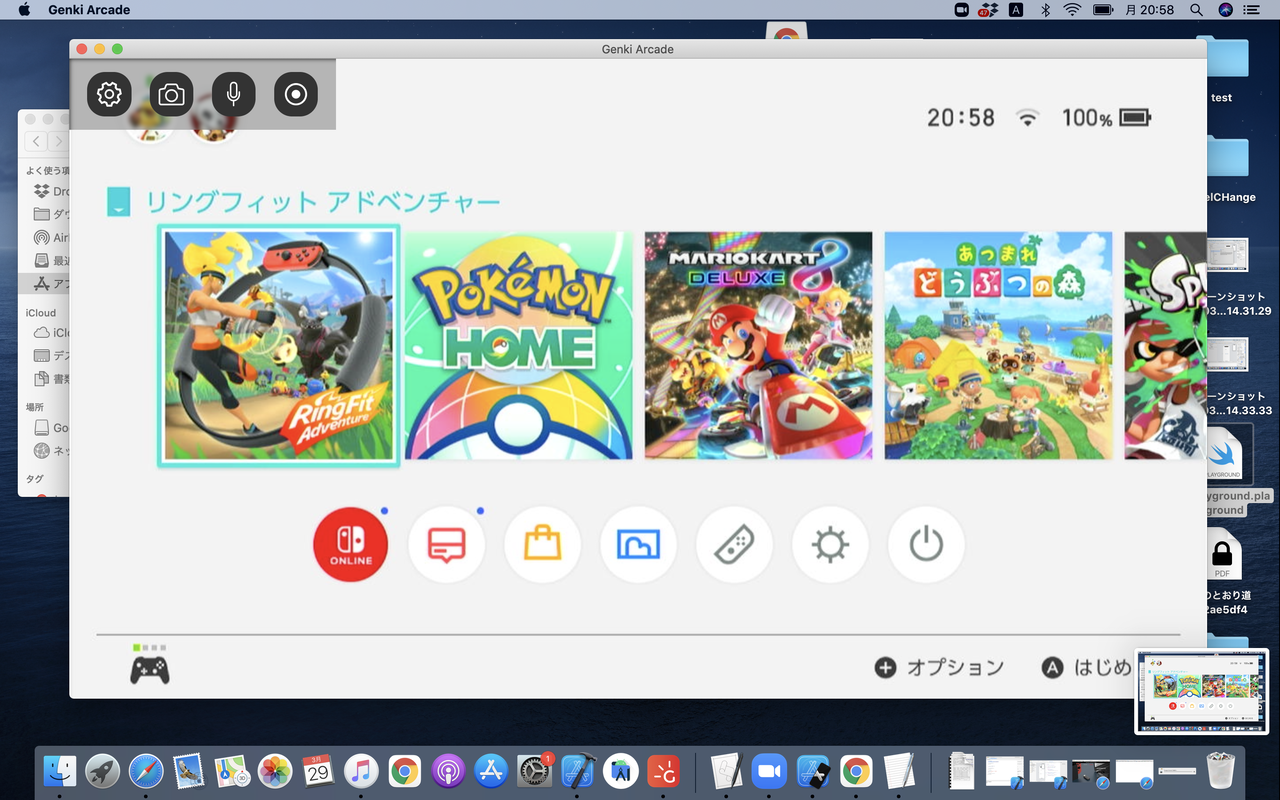This screenshot has width=1280, height=800.
Task: Open the Controllers icon
Action: [734, 545]
